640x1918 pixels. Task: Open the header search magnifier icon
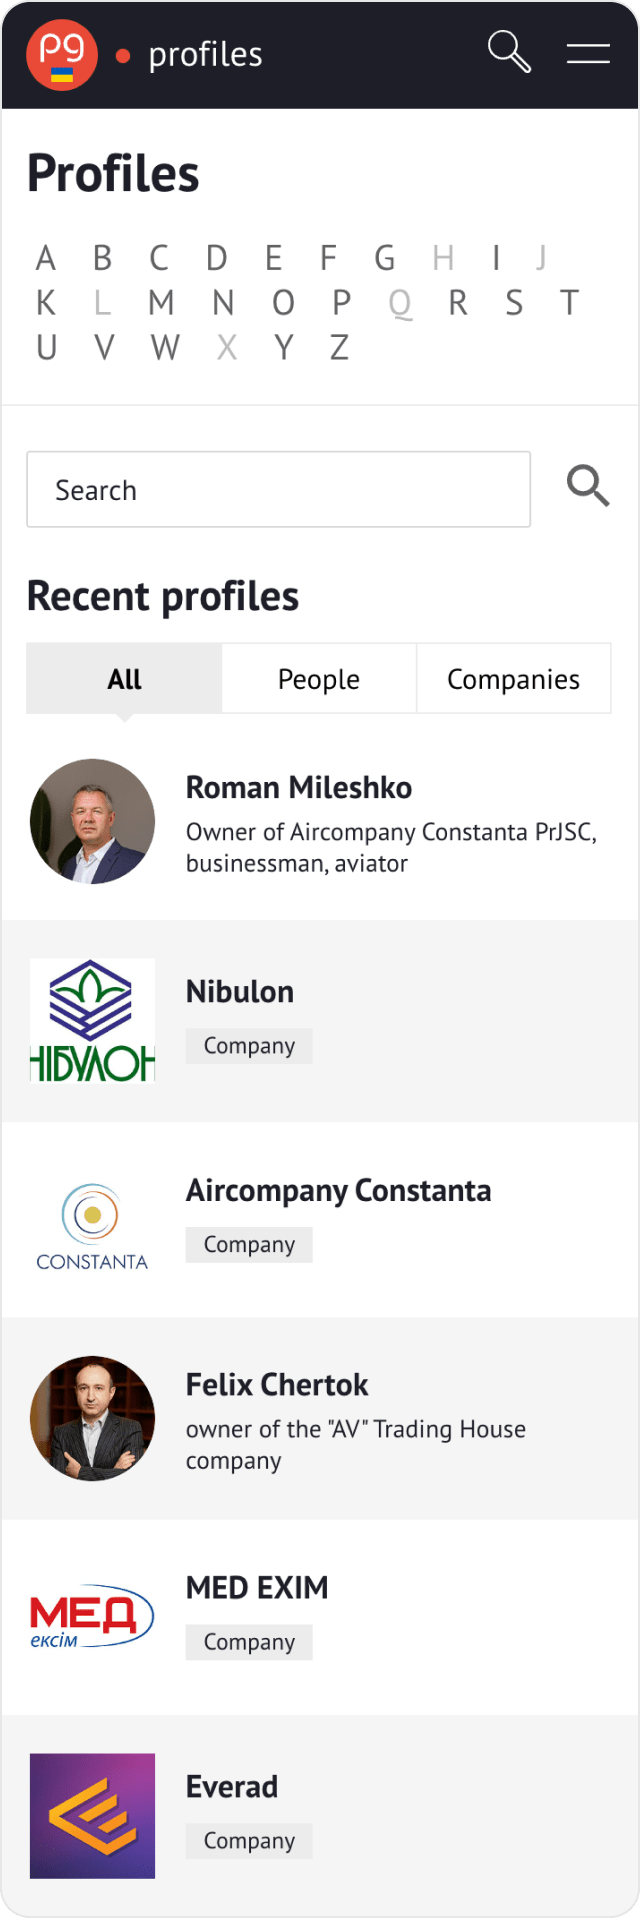pyautogui.click(x=509, y=52)
